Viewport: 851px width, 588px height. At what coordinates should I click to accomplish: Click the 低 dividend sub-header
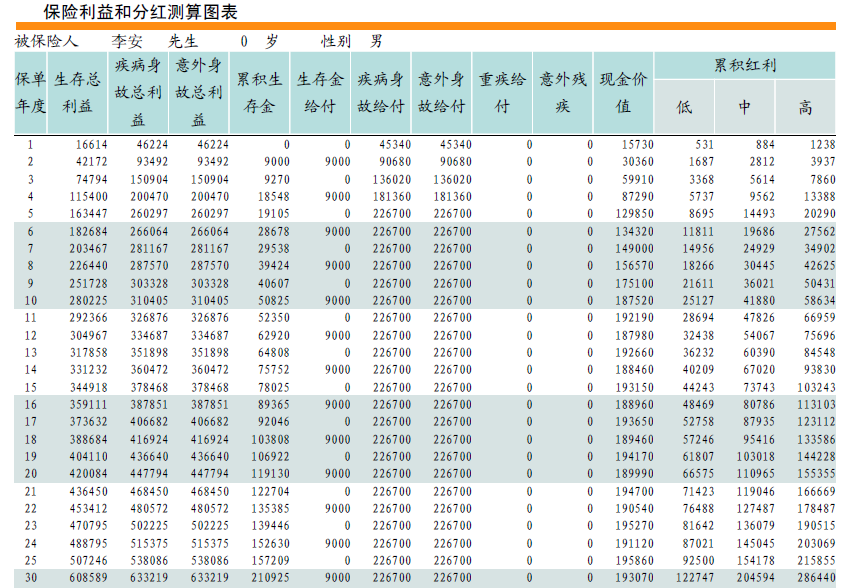tap(684, 107)
